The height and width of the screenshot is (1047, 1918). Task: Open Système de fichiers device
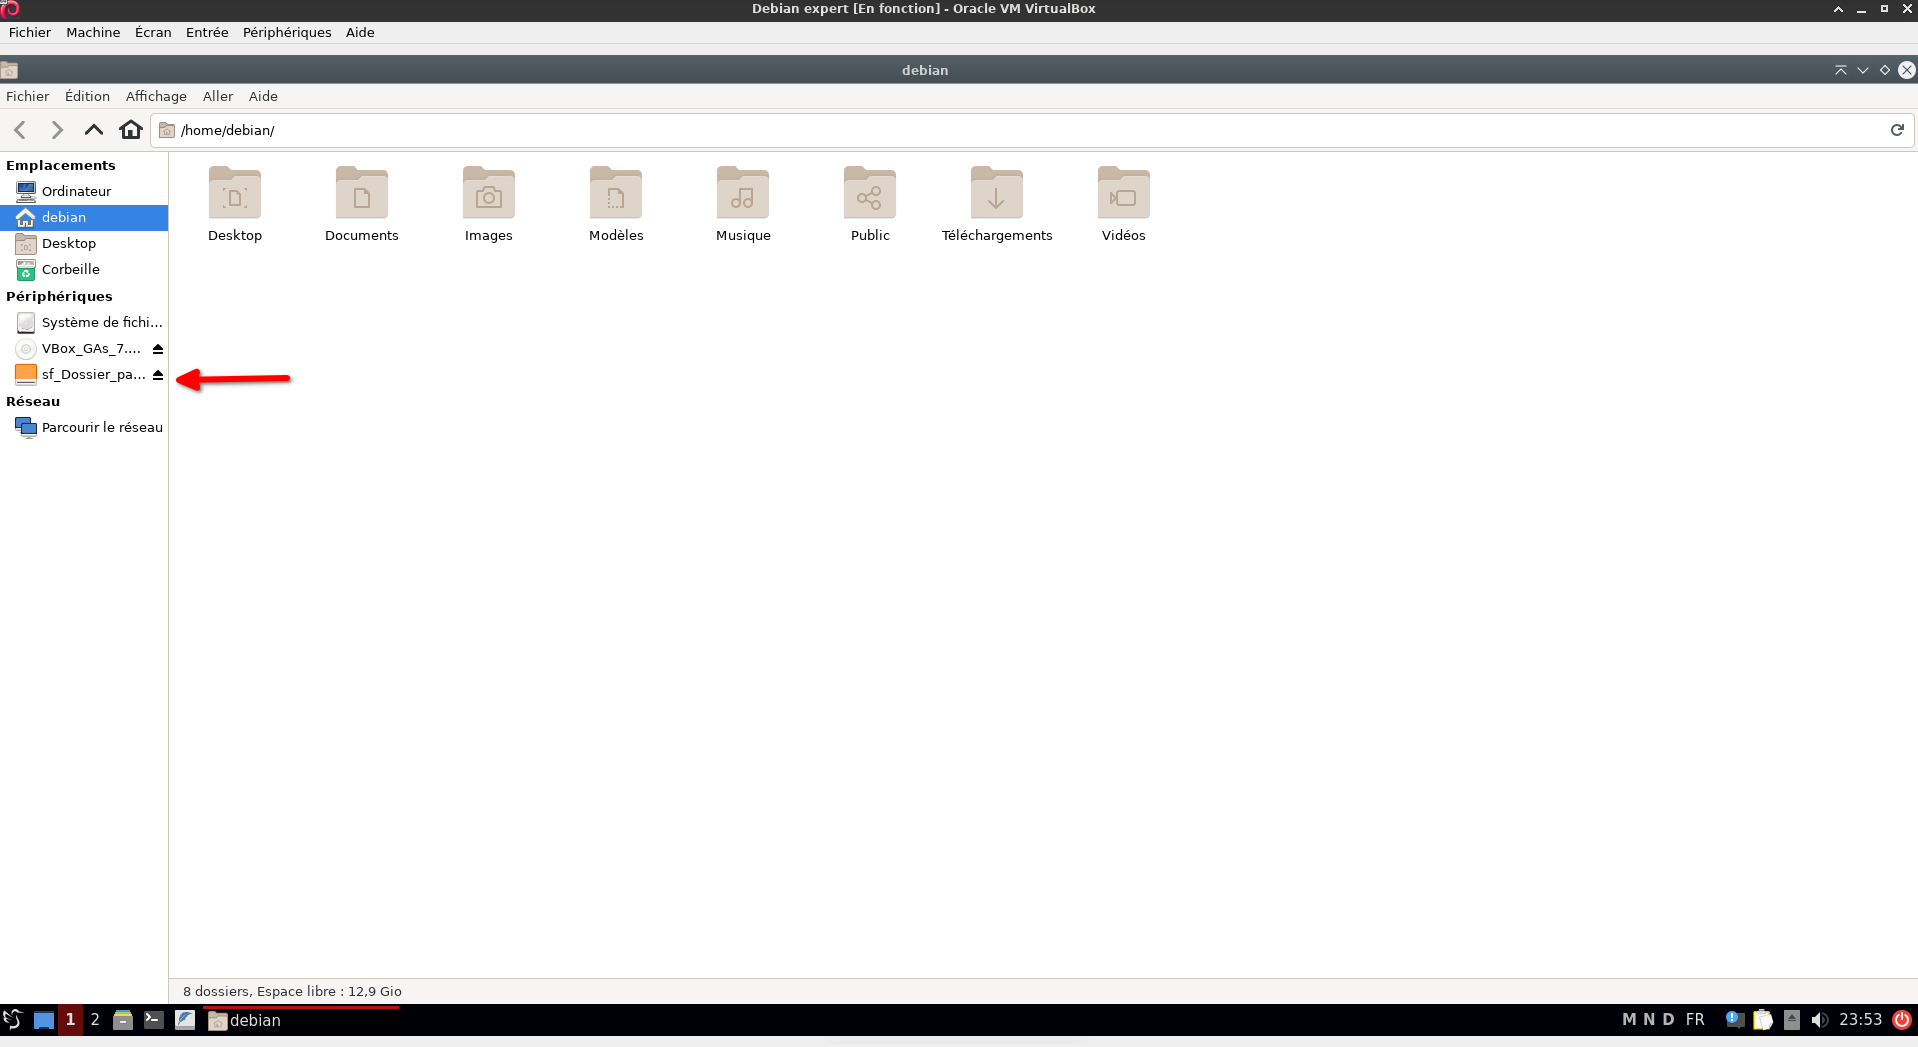point(84,322)
